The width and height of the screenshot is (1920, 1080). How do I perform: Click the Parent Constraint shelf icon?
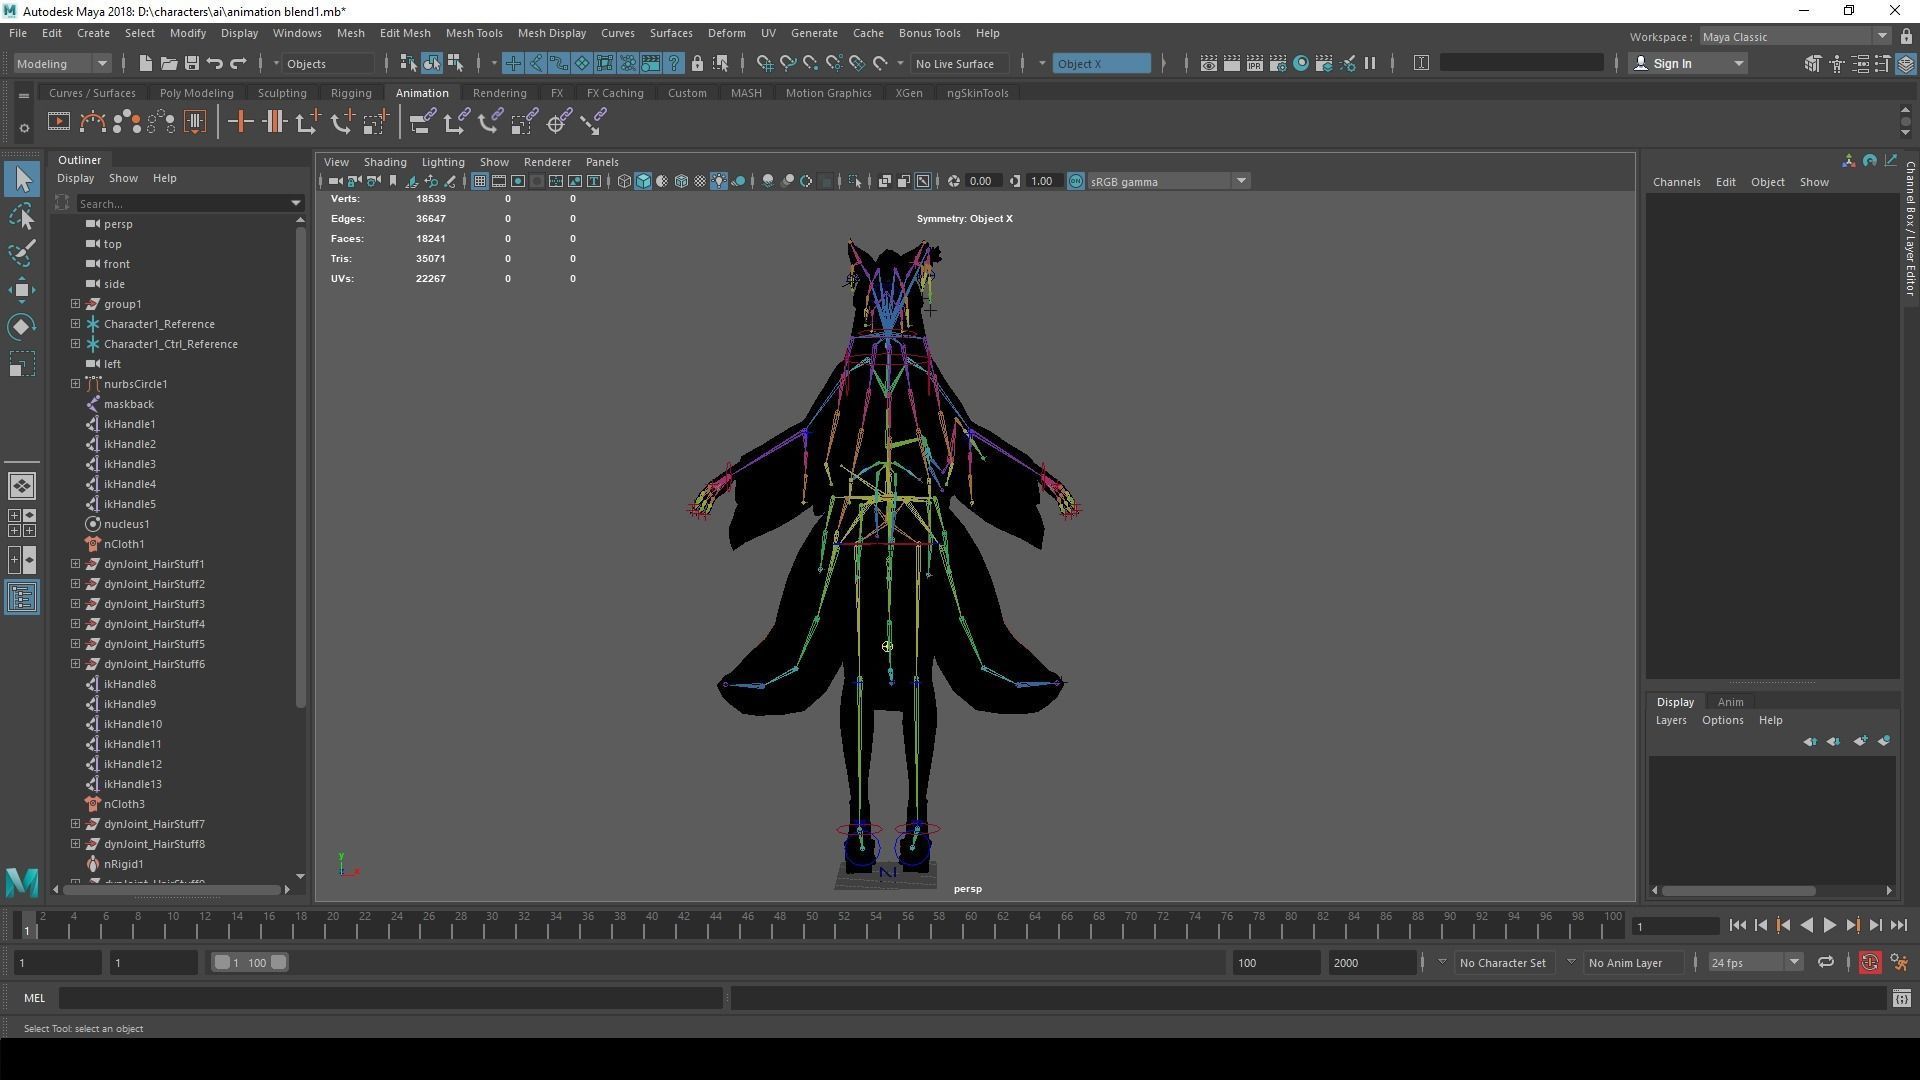click(x=422, y=122)
